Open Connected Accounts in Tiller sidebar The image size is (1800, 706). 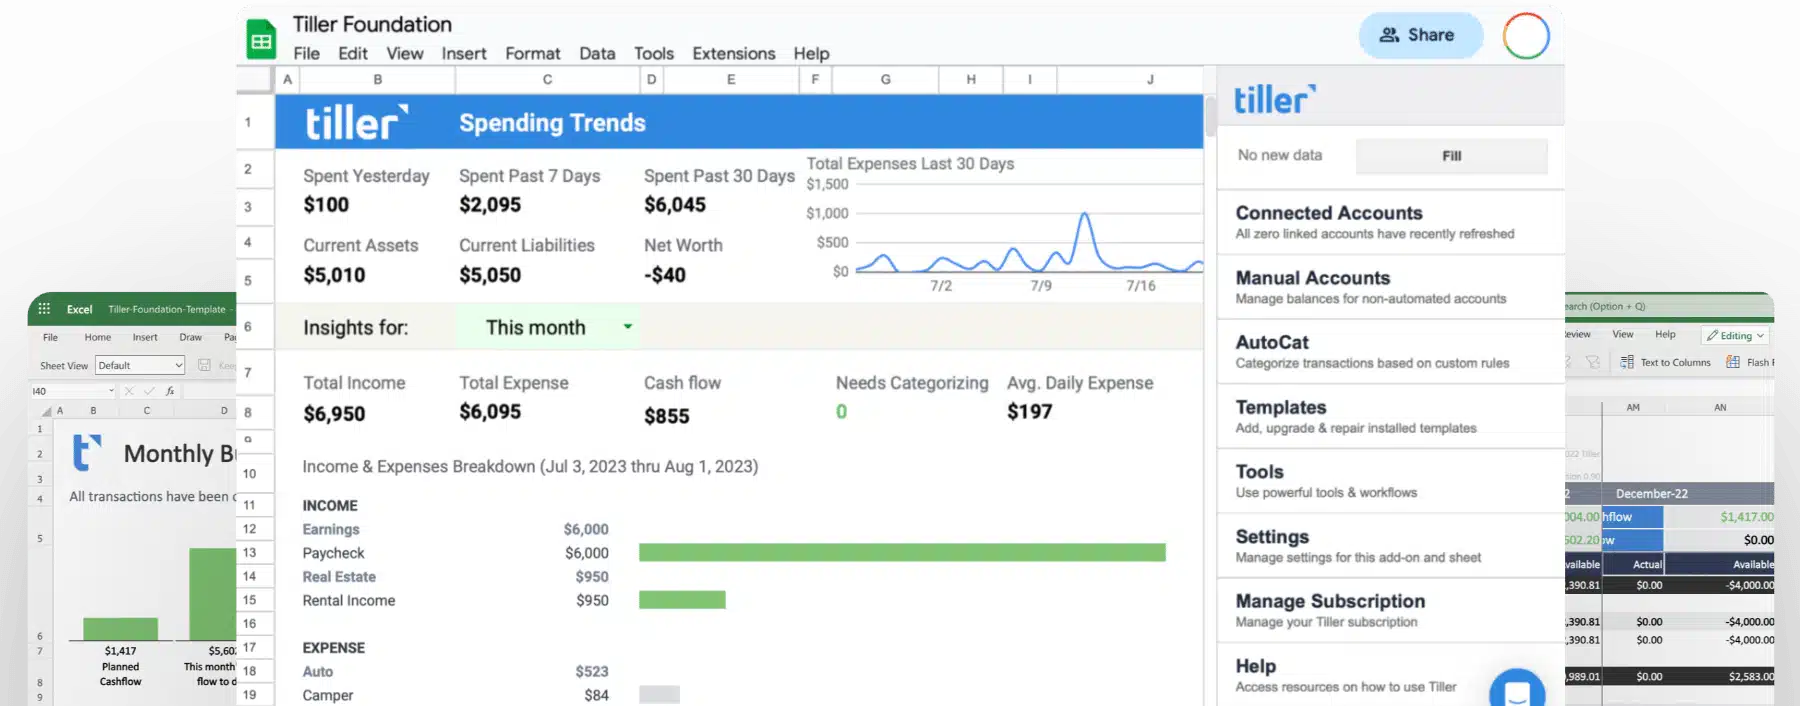tap(1390, 222)
